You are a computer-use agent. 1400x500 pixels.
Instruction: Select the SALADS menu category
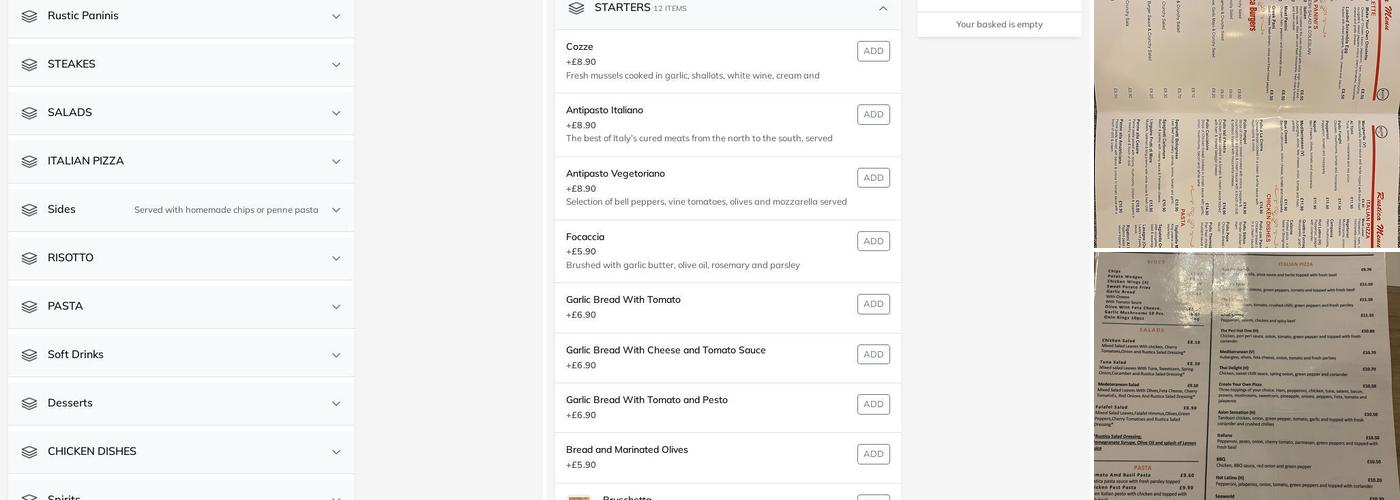[70, 113]
